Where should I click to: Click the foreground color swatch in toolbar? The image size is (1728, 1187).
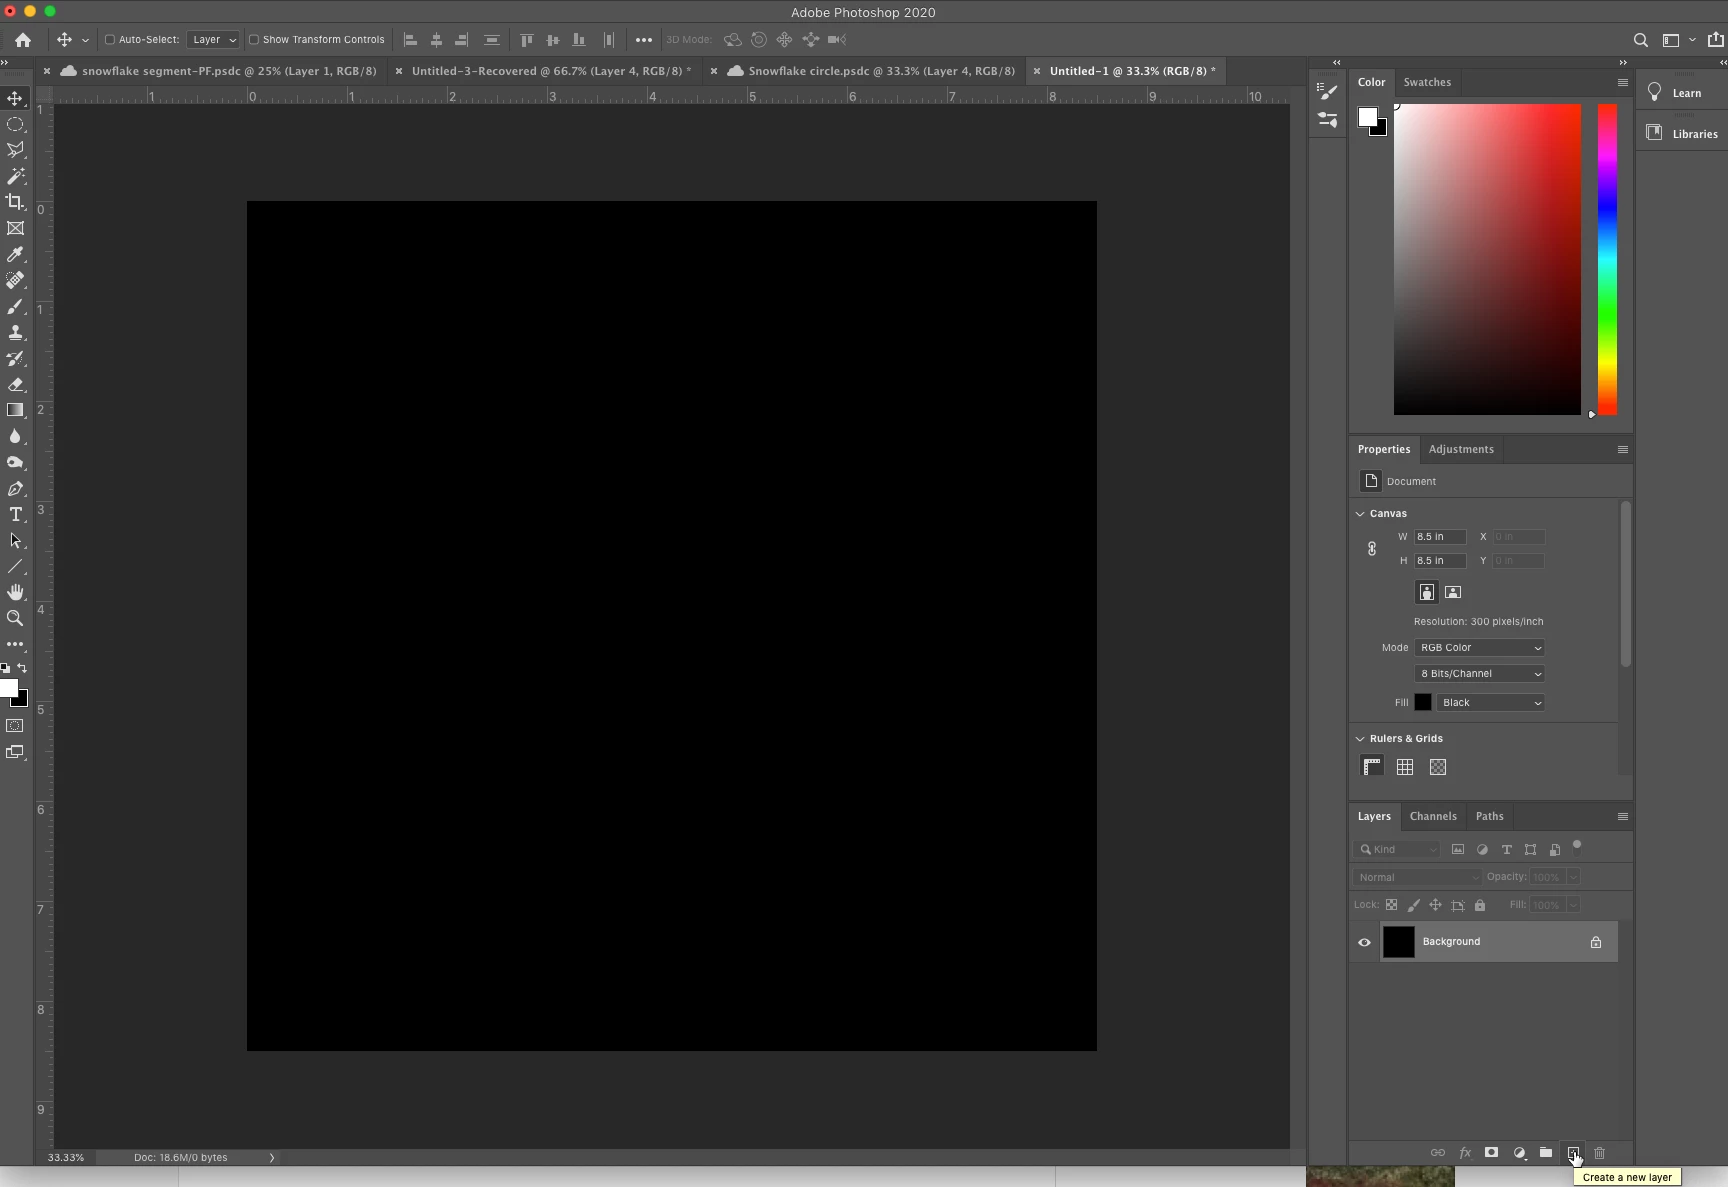[8, 688]
